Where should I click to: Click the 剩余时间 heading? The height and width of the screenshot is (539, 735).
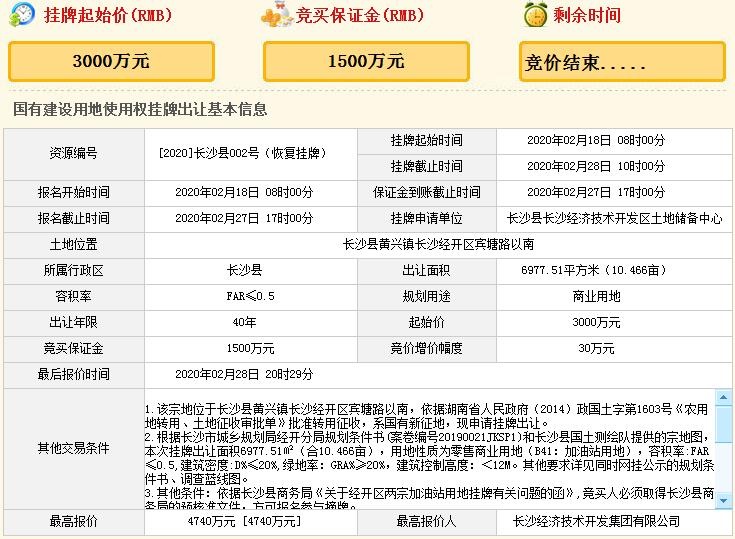587,15
